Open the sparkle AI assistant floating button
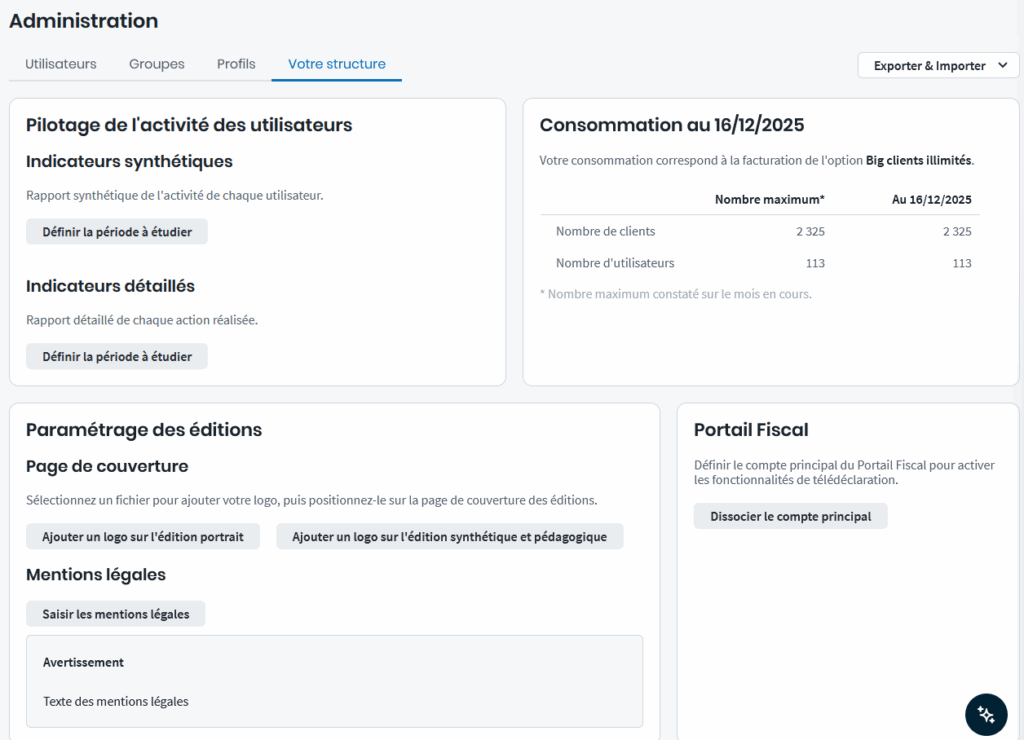Screen dimensions: 1024x740 (986, 714)
